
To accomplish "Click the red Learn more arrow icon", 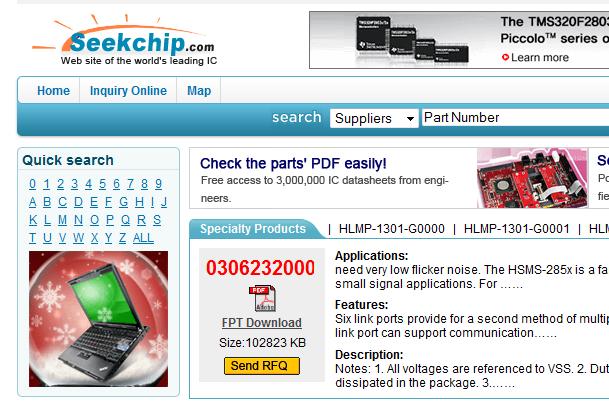I will [505, 58].
